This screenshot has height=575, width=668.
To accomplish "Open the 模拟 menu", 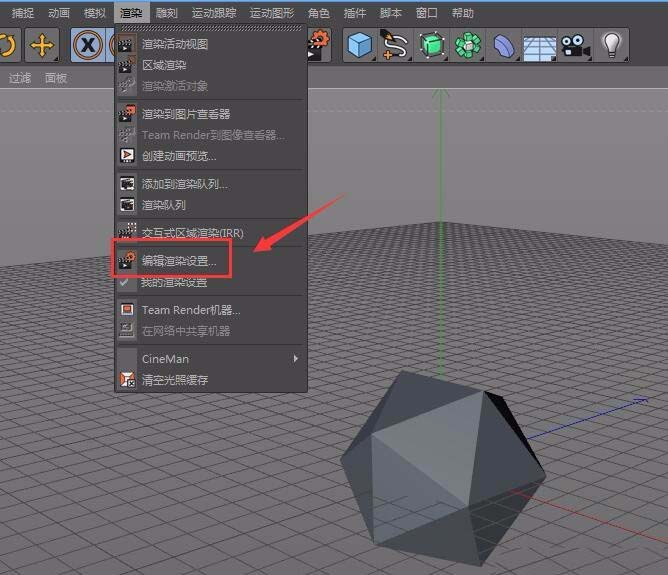I will (x=95, y=13).
